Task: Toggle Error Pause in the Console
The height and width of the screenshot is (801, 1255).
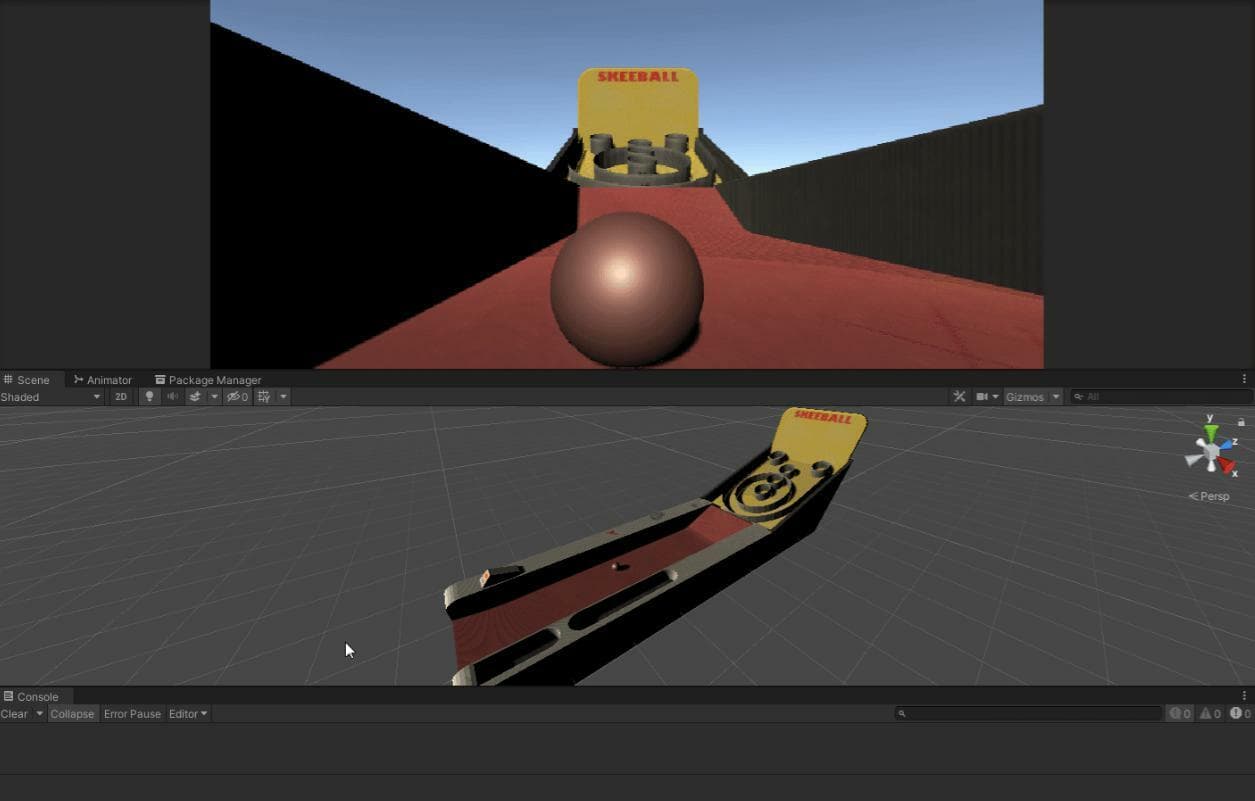Action: click(x=132, y=714)
